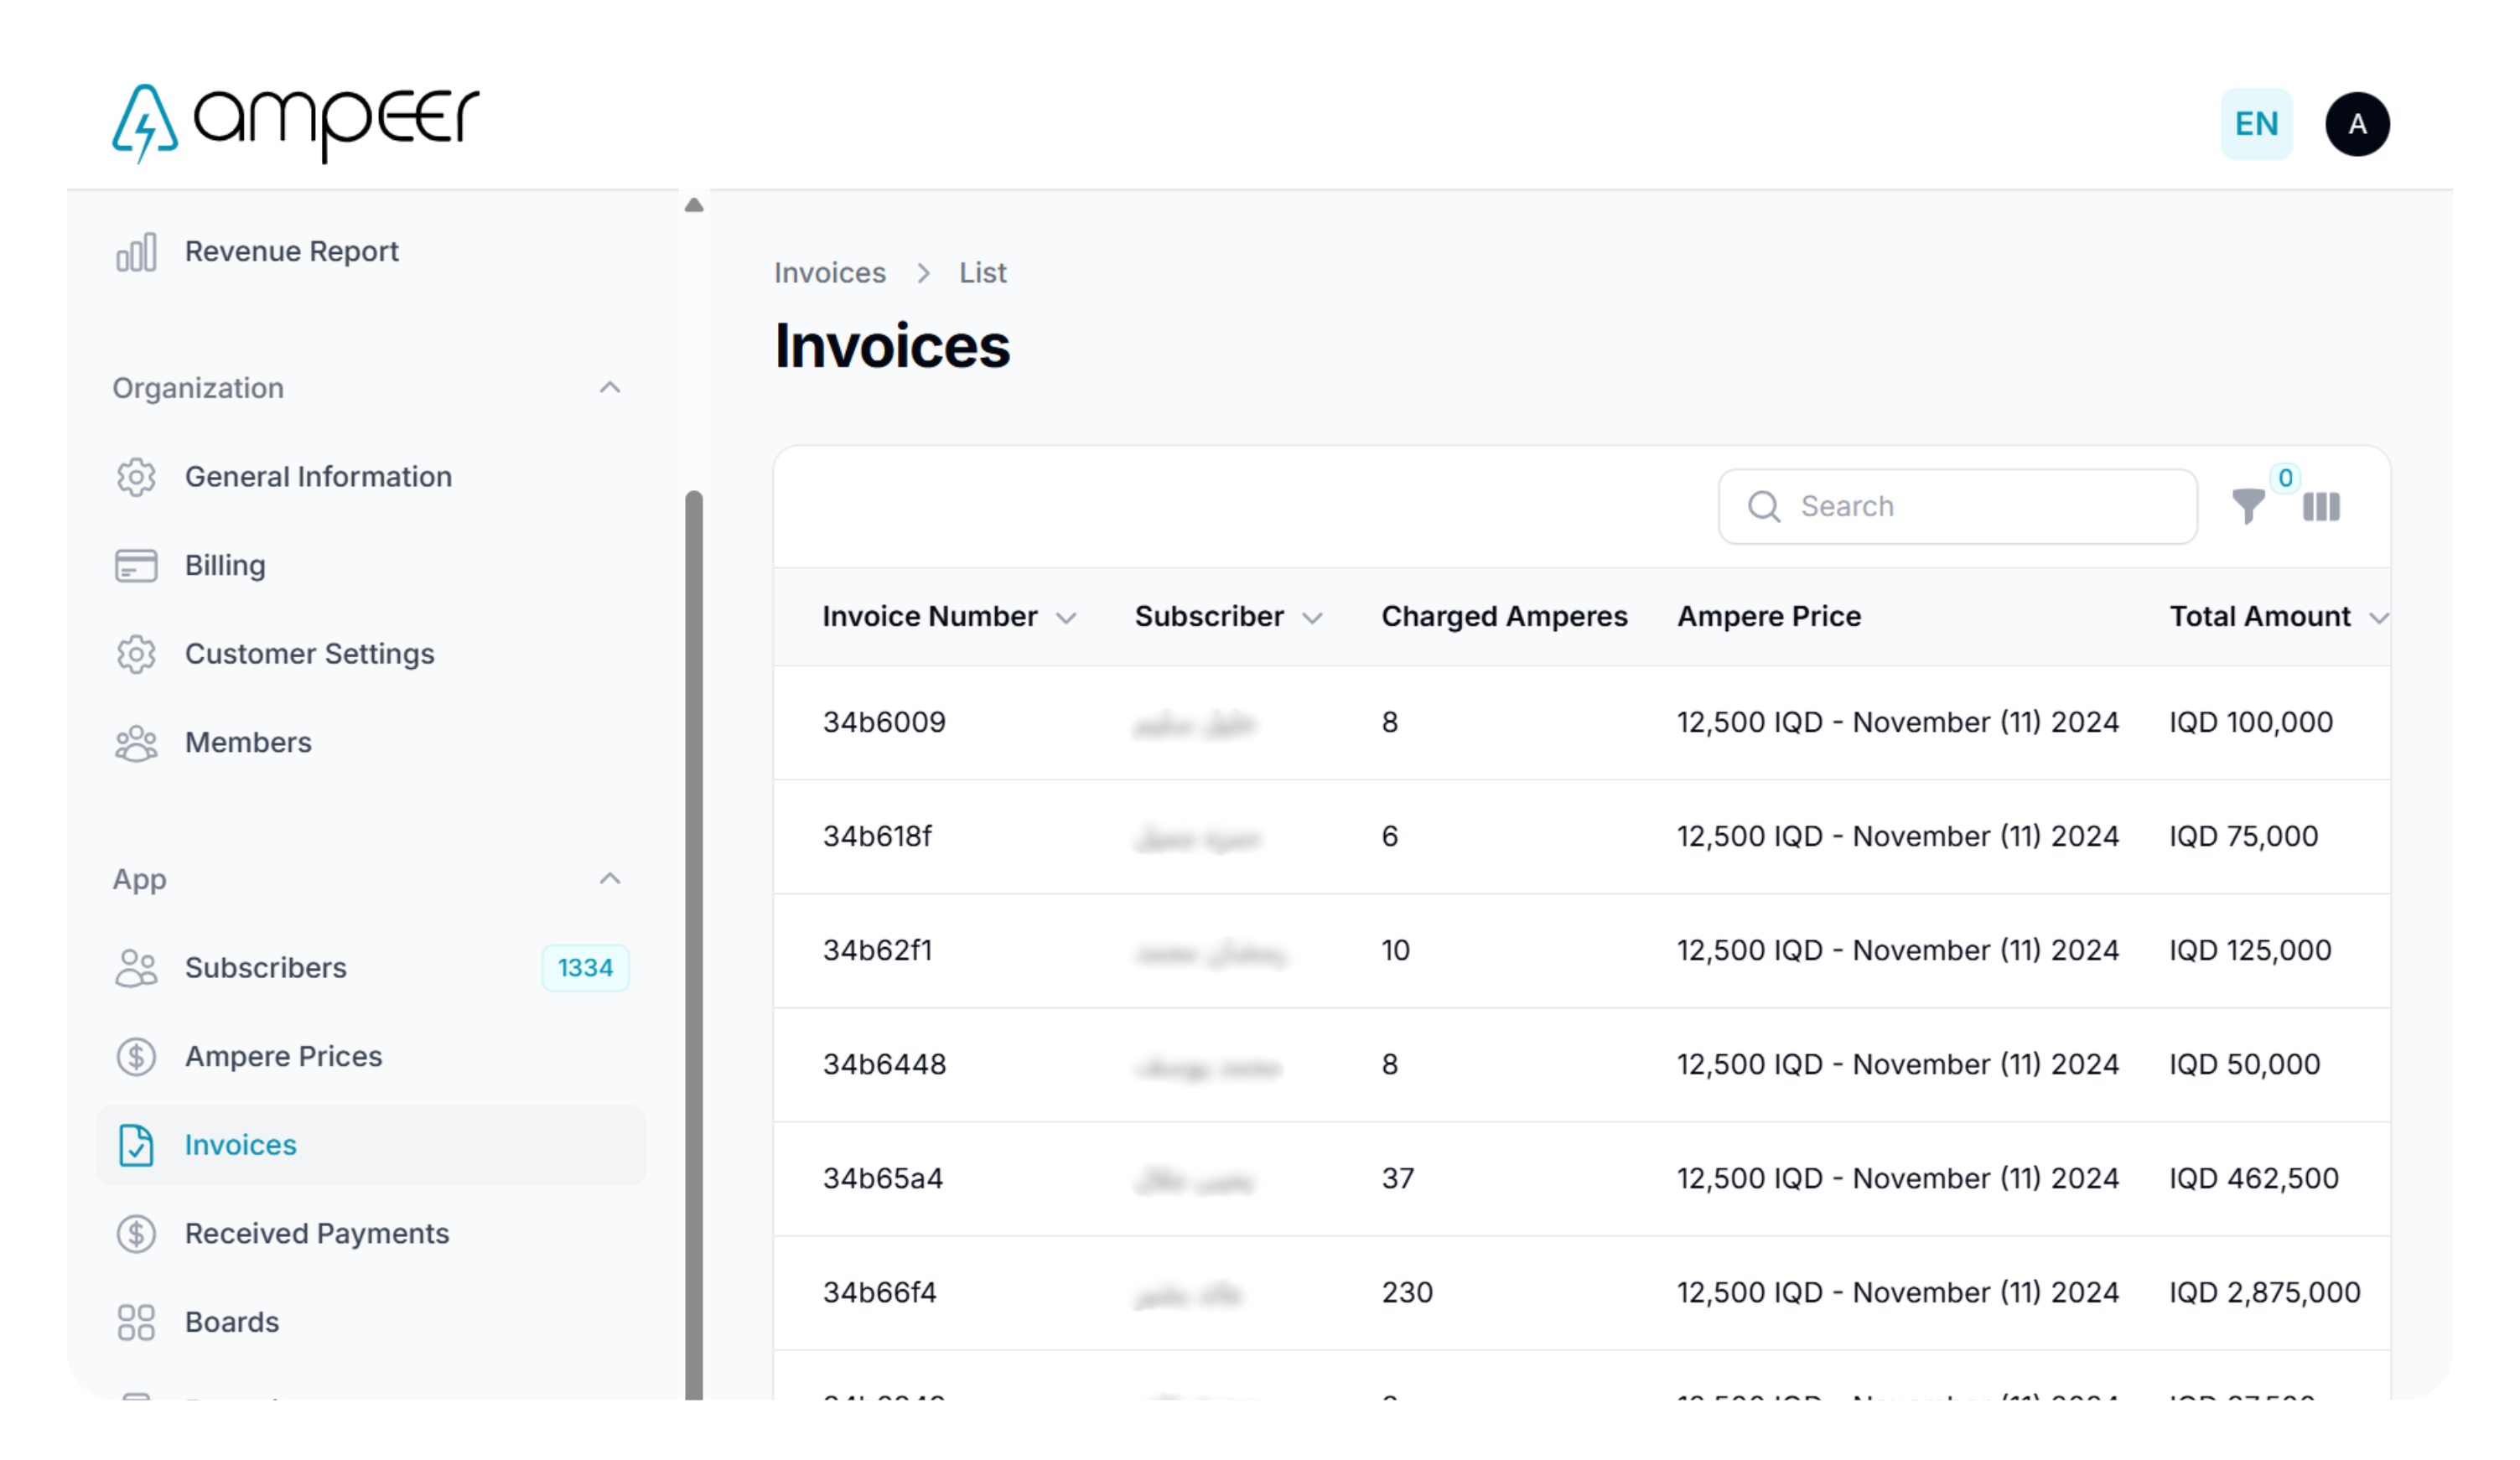Click the Ampeer logo
2520x1460 pixels.
pyautogui.click(x=296, y=123)
